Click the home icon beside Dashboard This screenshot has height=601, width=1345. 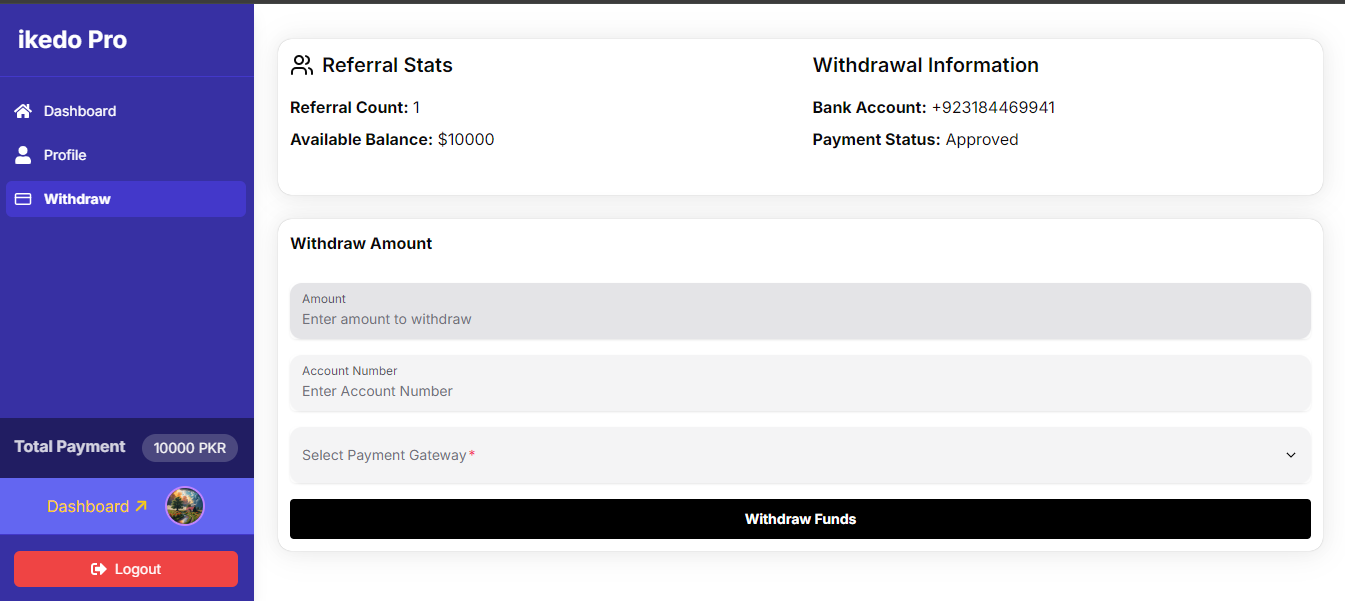point(23,111)
